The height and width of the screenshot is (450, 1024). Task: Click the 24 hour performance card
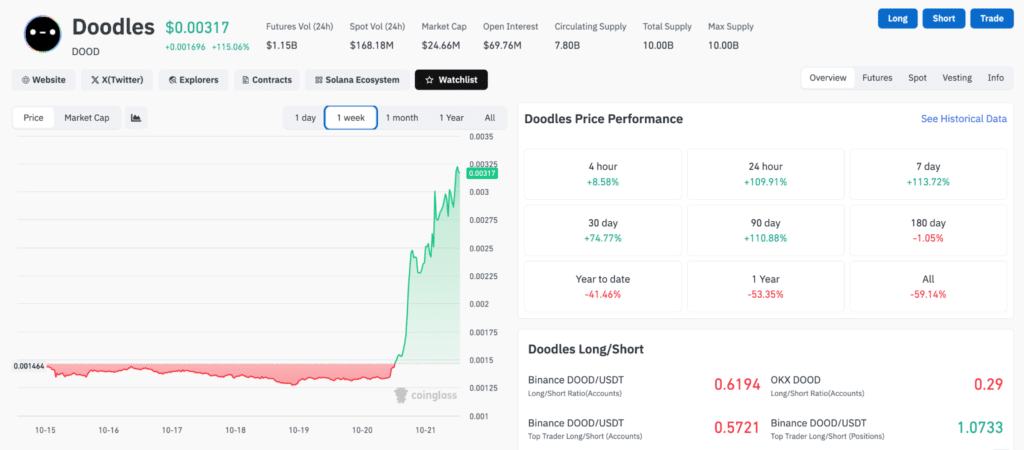765,174
